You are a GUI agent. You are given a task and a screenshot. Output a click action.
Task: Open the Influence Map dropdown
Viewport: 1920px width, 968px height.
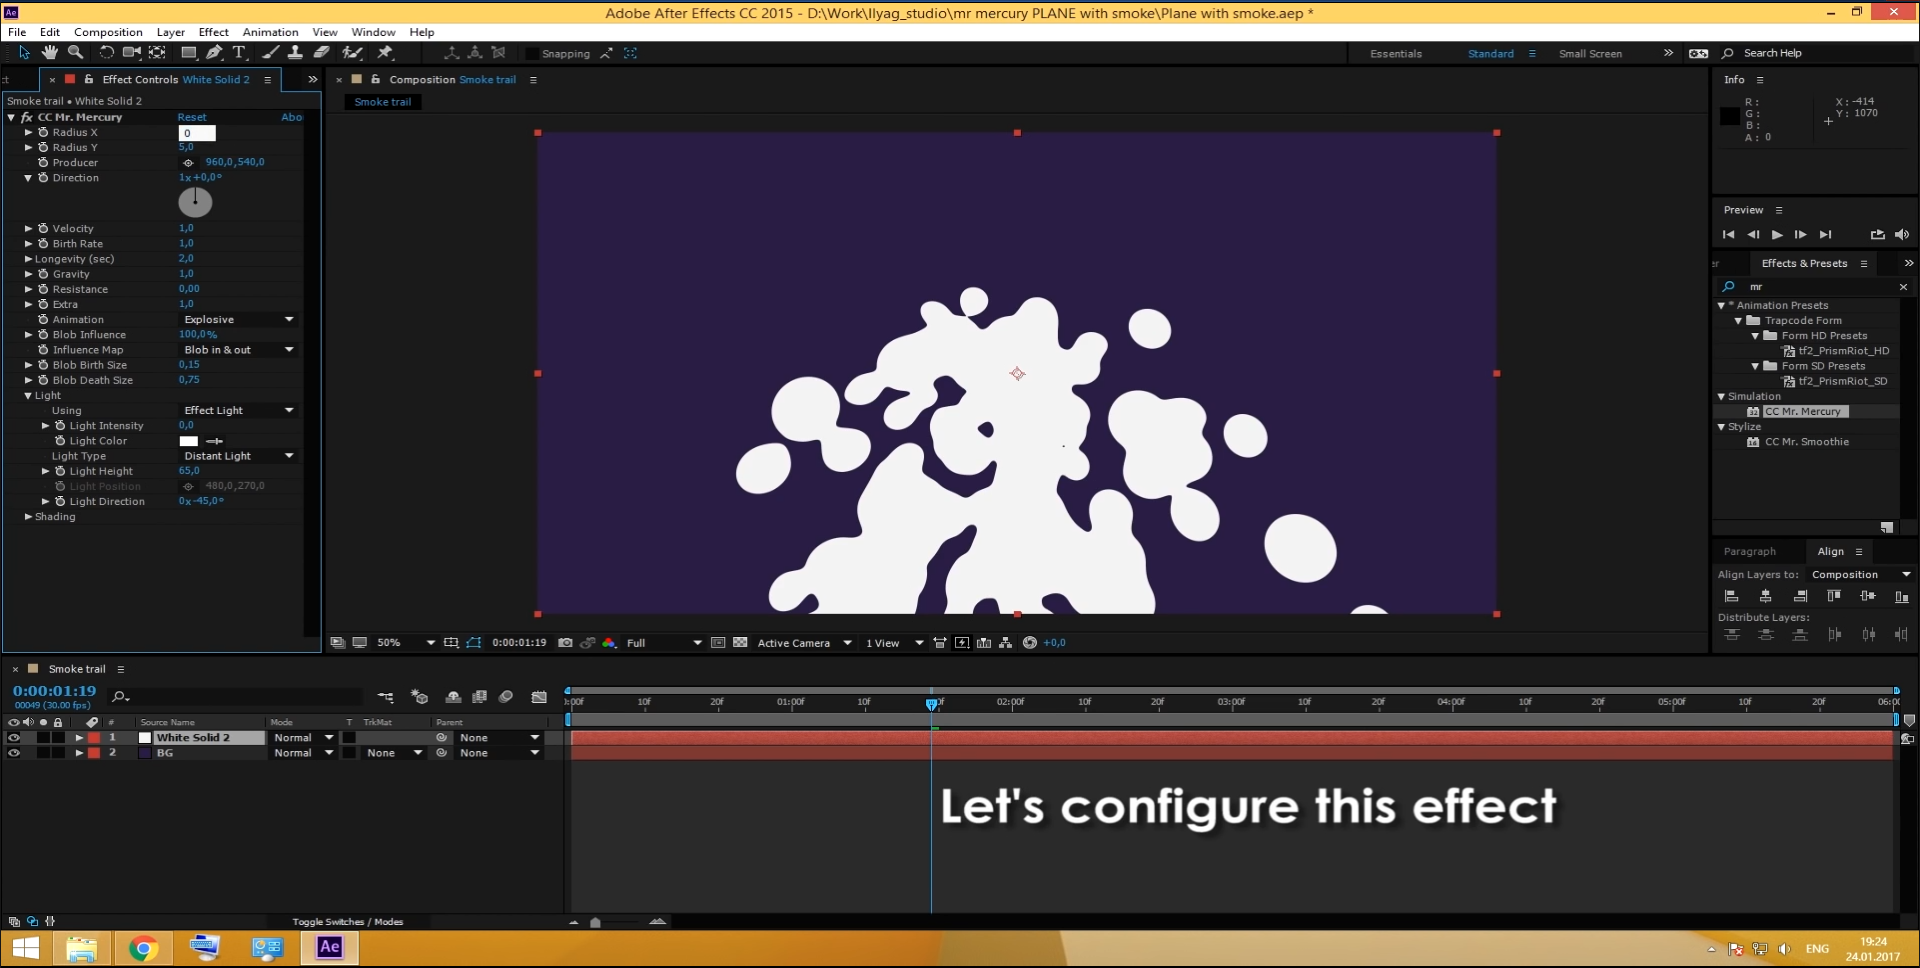[x=238, y=350]
